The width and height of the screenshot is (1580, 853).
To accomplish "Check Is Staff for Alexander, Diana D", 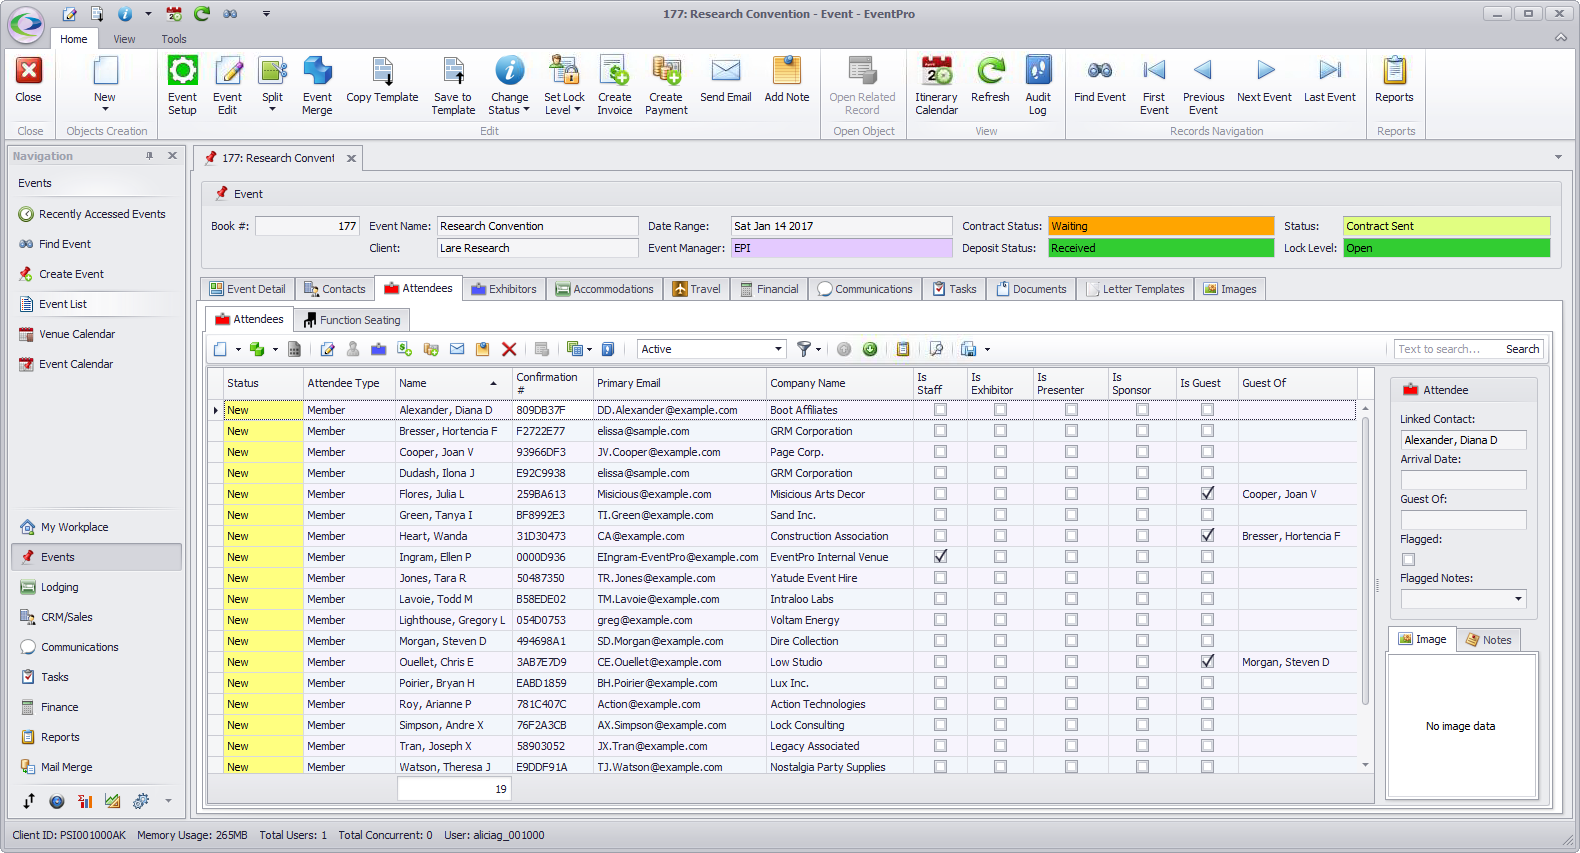I will coord(940,410).
